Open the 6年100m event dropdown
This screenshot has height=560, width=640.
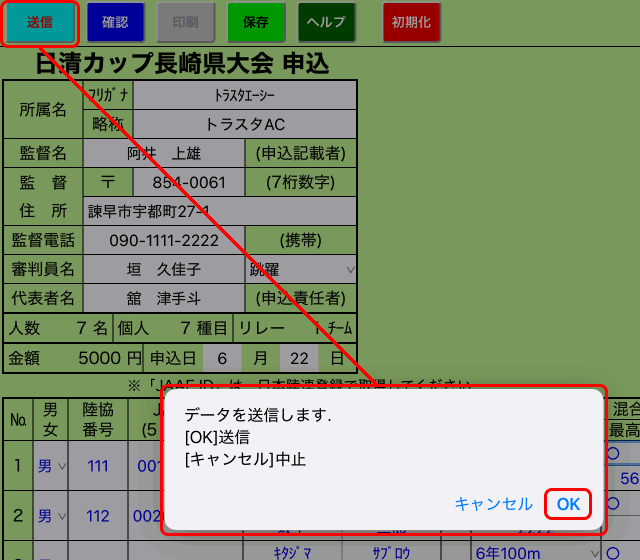pyautogui.click(x=536, y=553)
